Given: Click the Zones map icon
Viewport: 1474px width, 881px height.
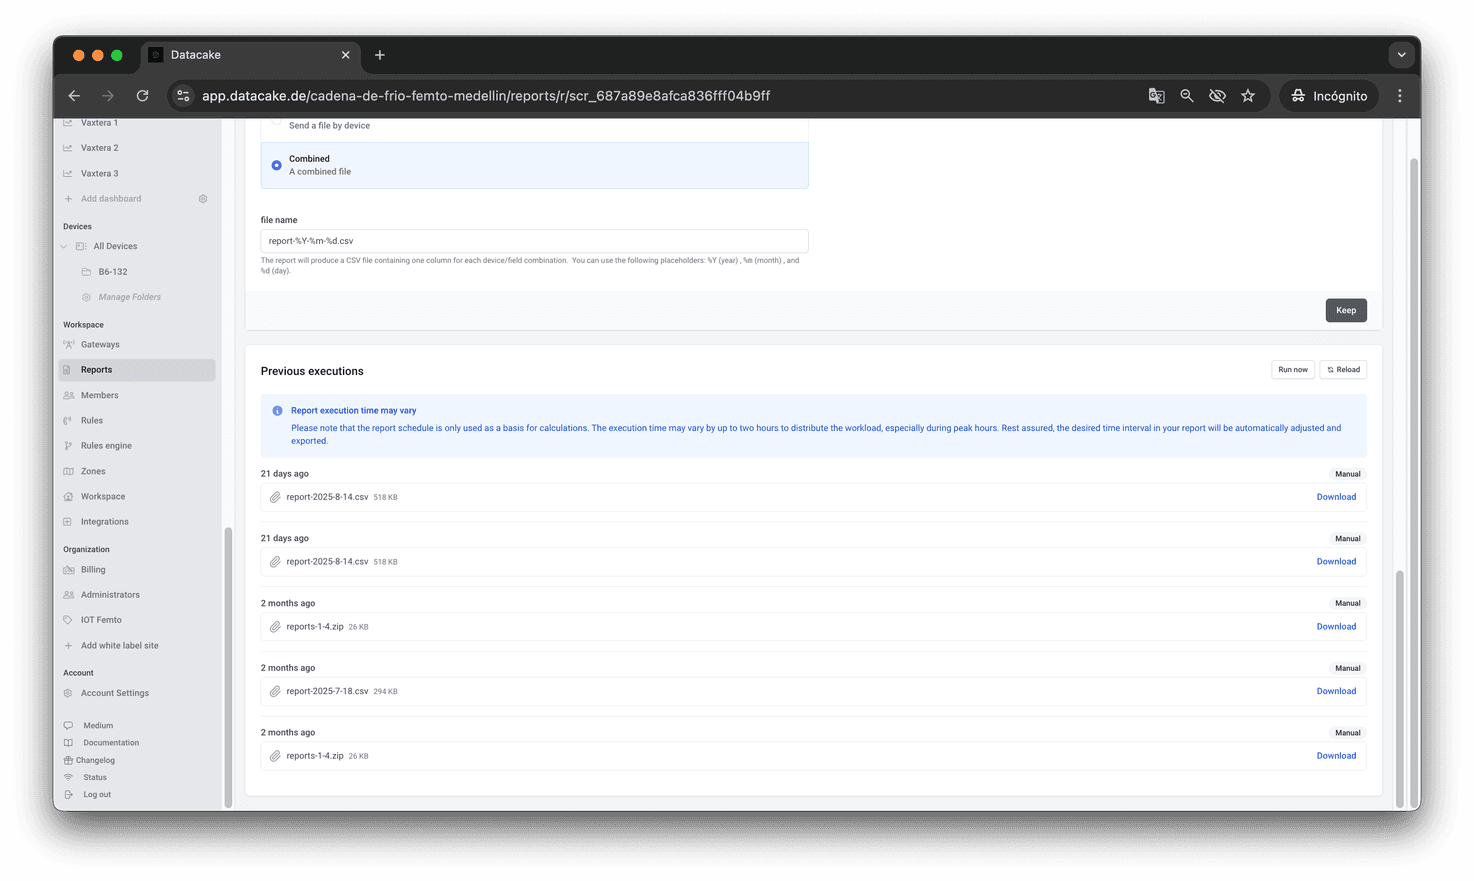Looking at the screenshot, I should (x=68, y=471).
